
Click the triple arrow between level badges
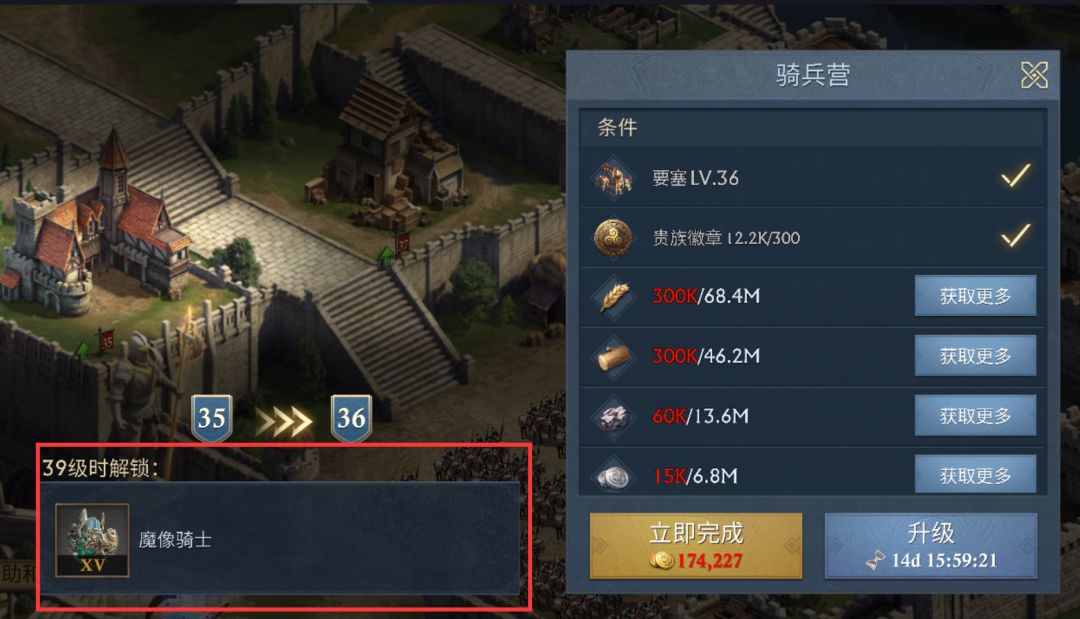(283, 421)
